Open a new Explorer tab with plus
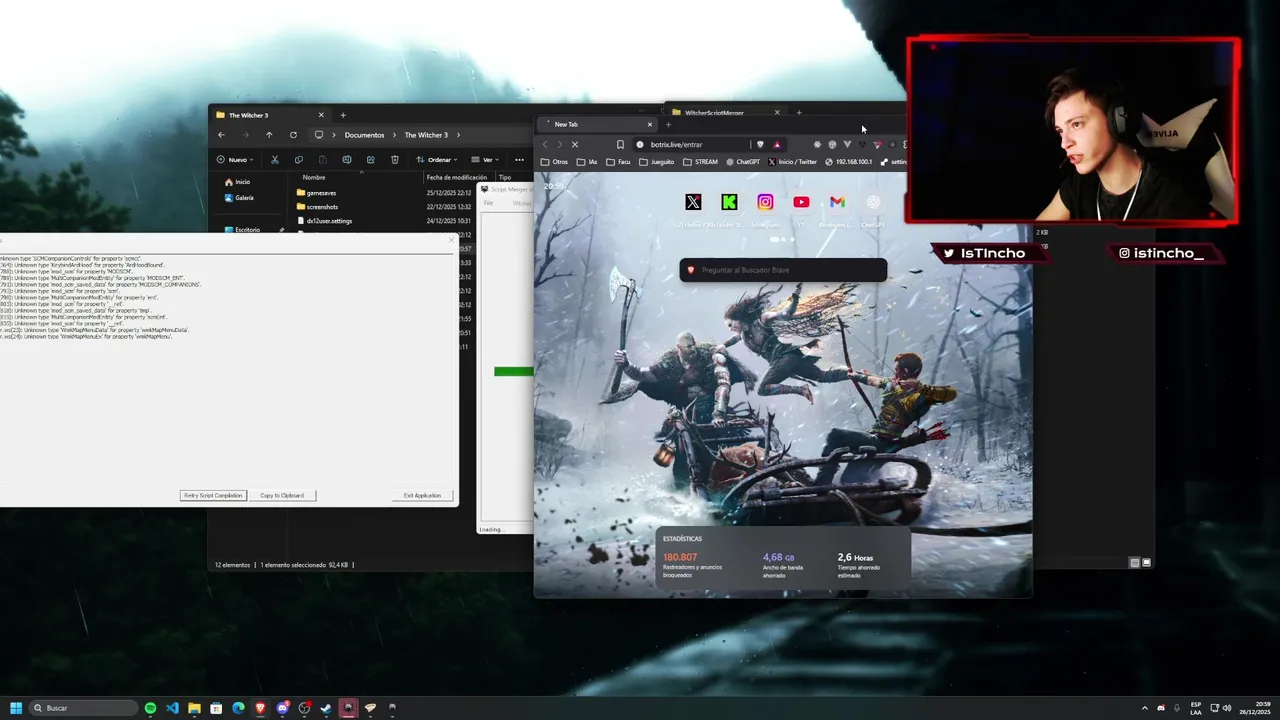 pyautogui.click(x=343, y=115)
